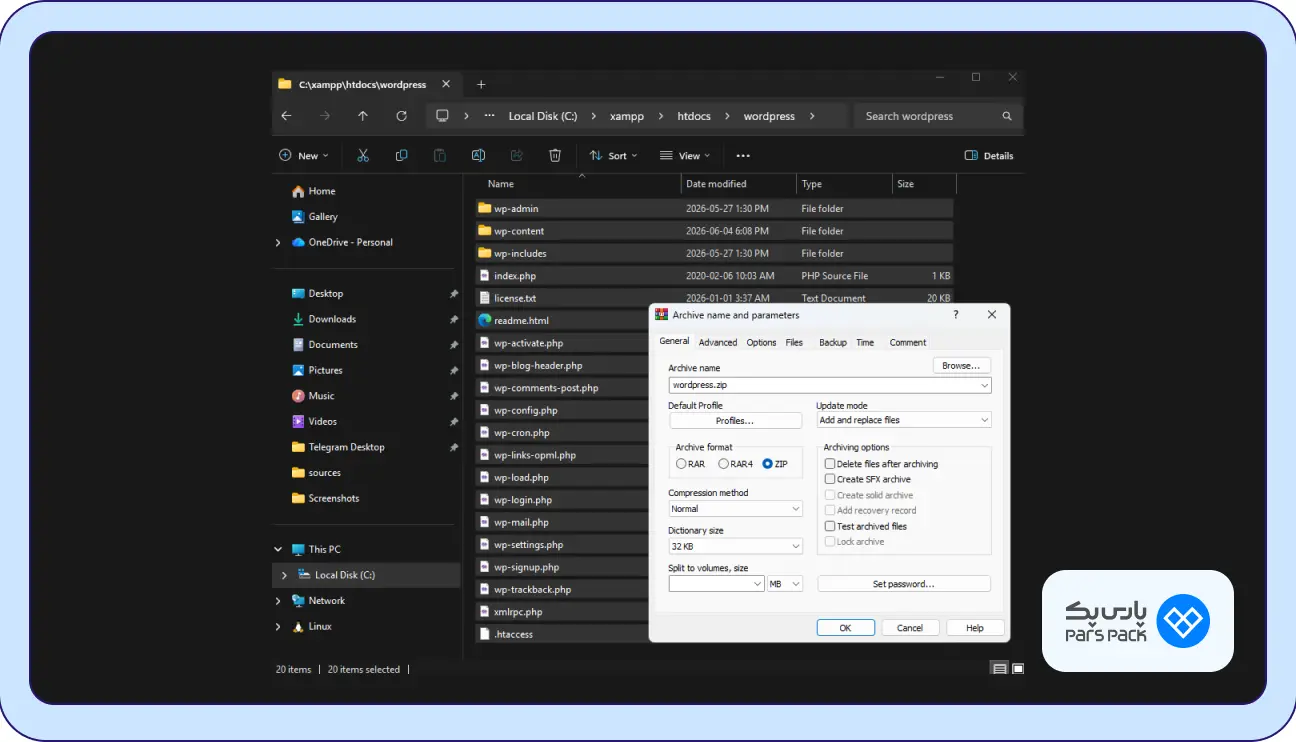Click the xampp breadcrumb in address bar
The image size is (1296, 742).
coord(625,116)
